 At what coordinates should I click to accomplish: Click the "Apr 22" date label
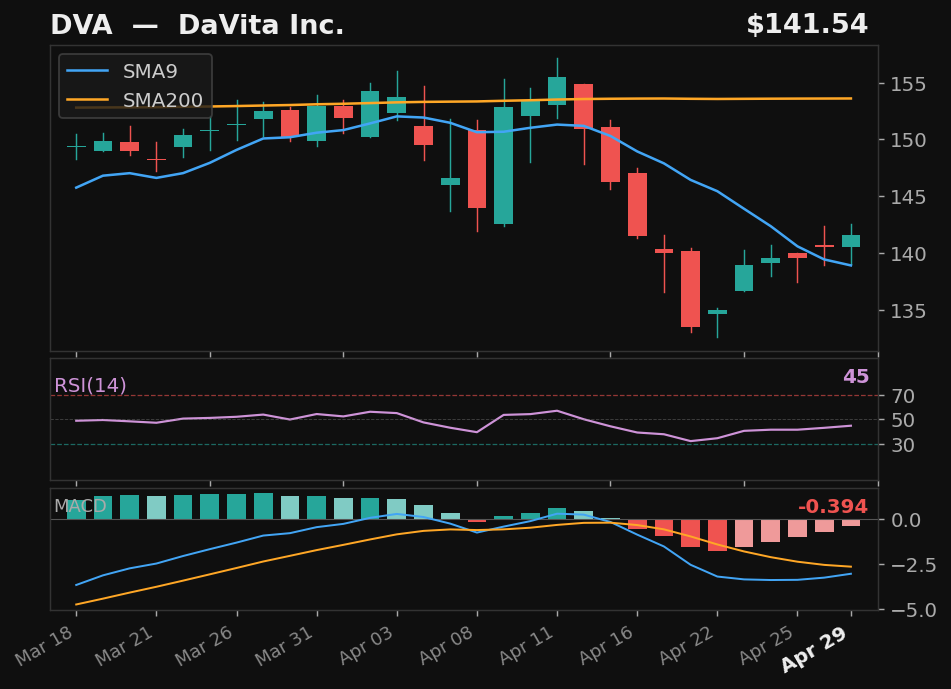[x=687, y=645]
